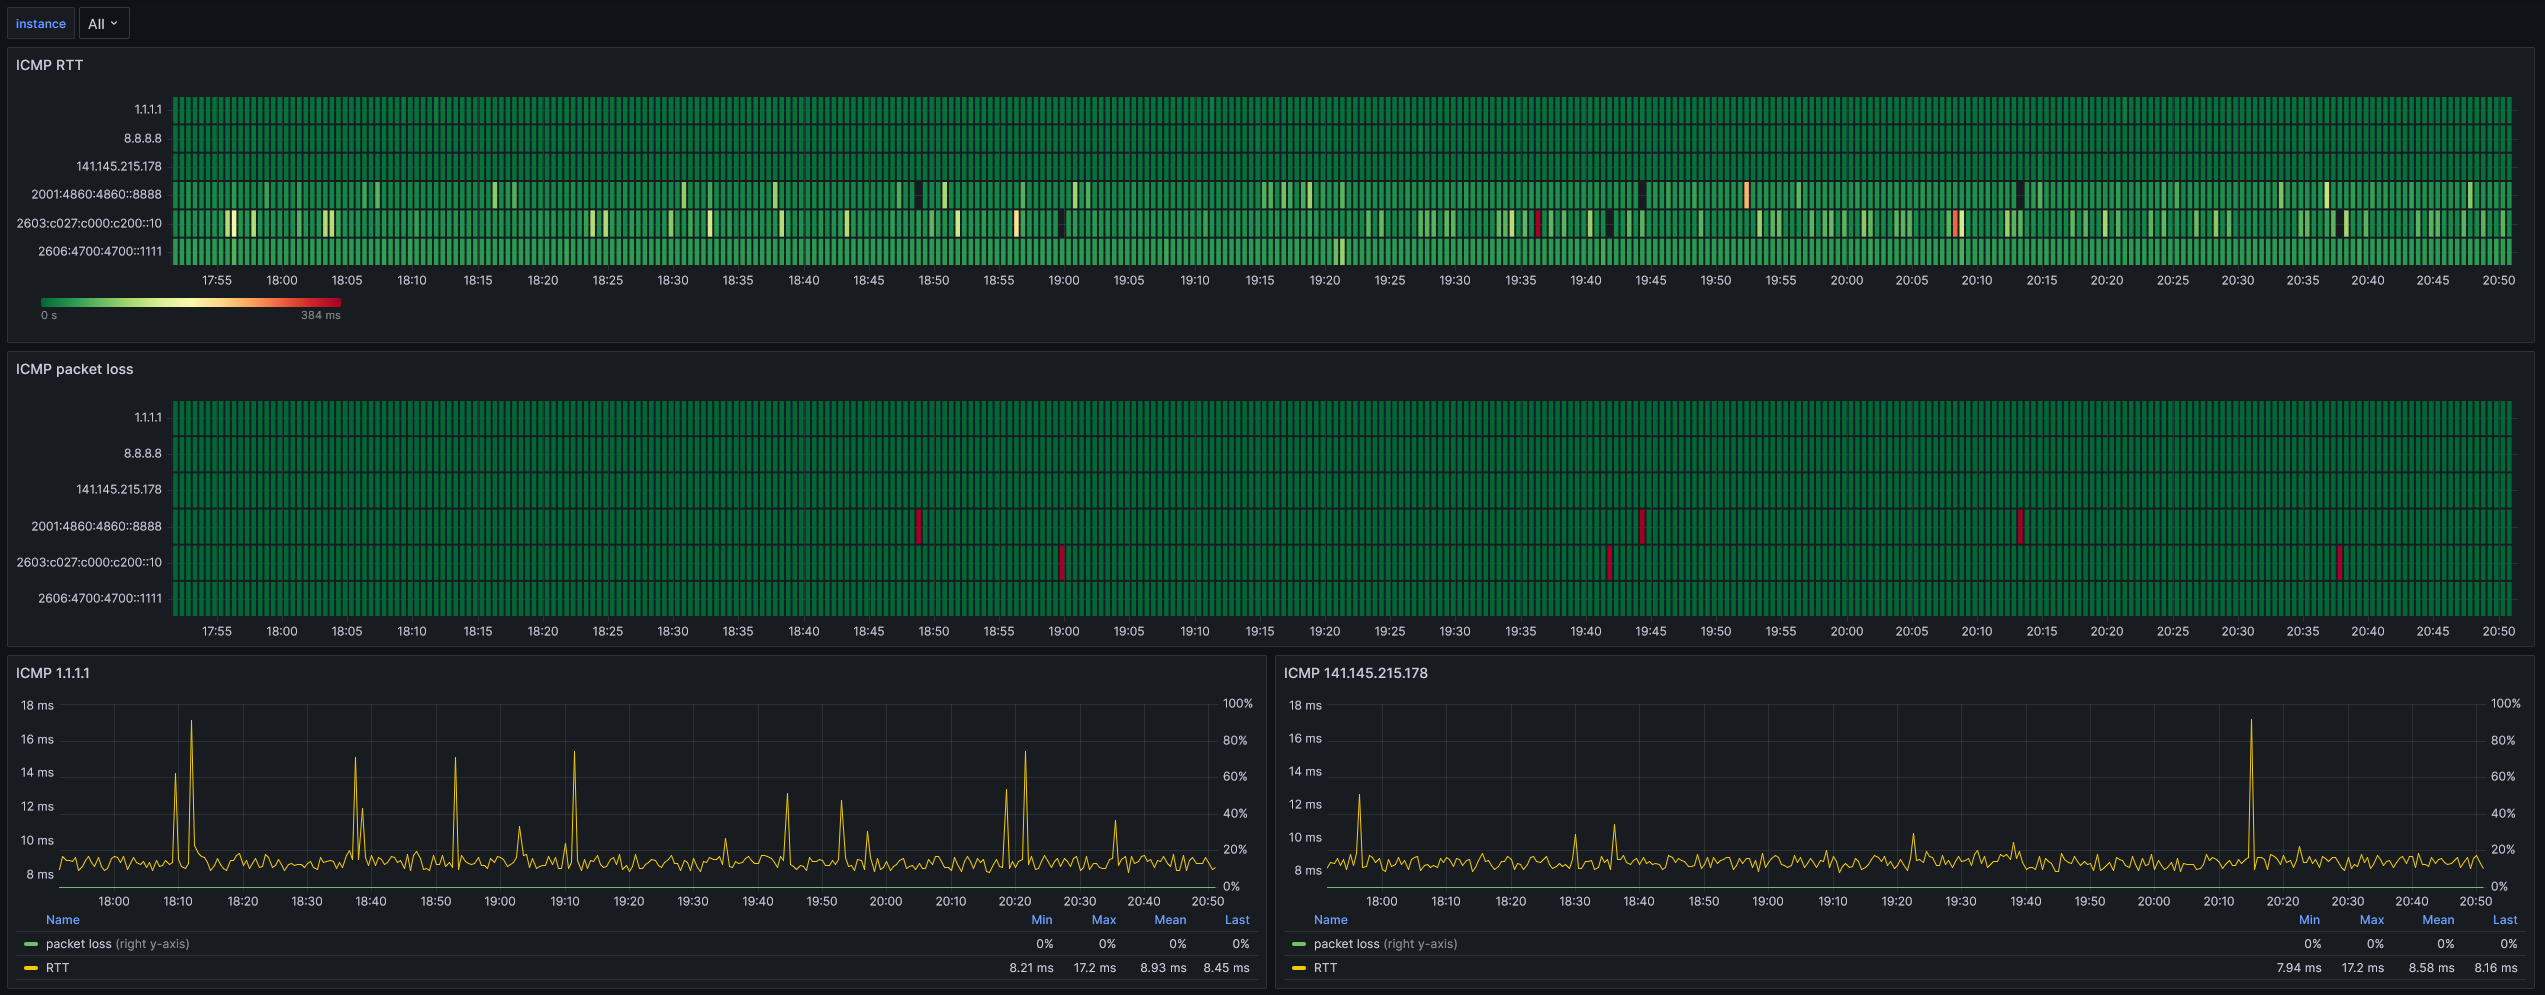
Task: Sort ICMP 141.145.215.178 legend by Name
Action: pos(1330,920)
